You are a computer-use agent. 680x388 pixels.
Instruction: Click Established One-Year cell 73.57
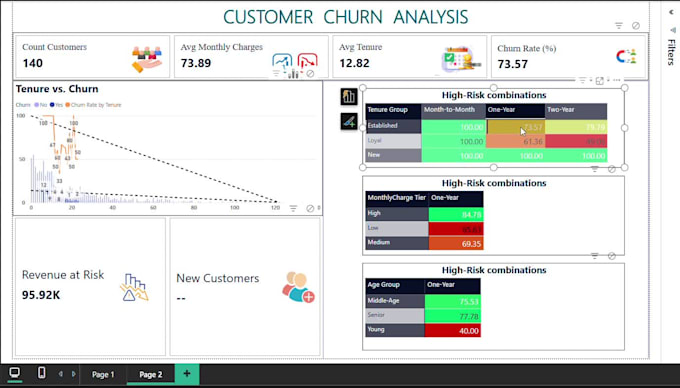tap(515, 127)
